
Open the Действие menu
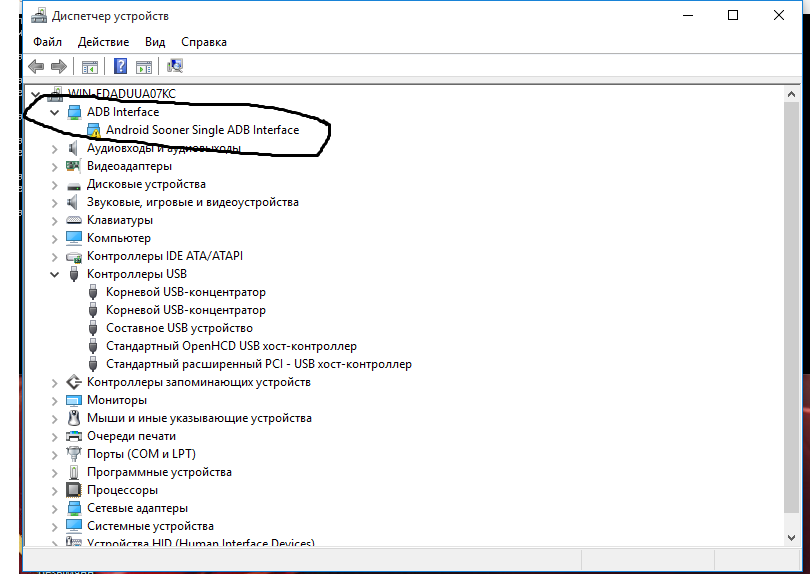click(103, 42)
